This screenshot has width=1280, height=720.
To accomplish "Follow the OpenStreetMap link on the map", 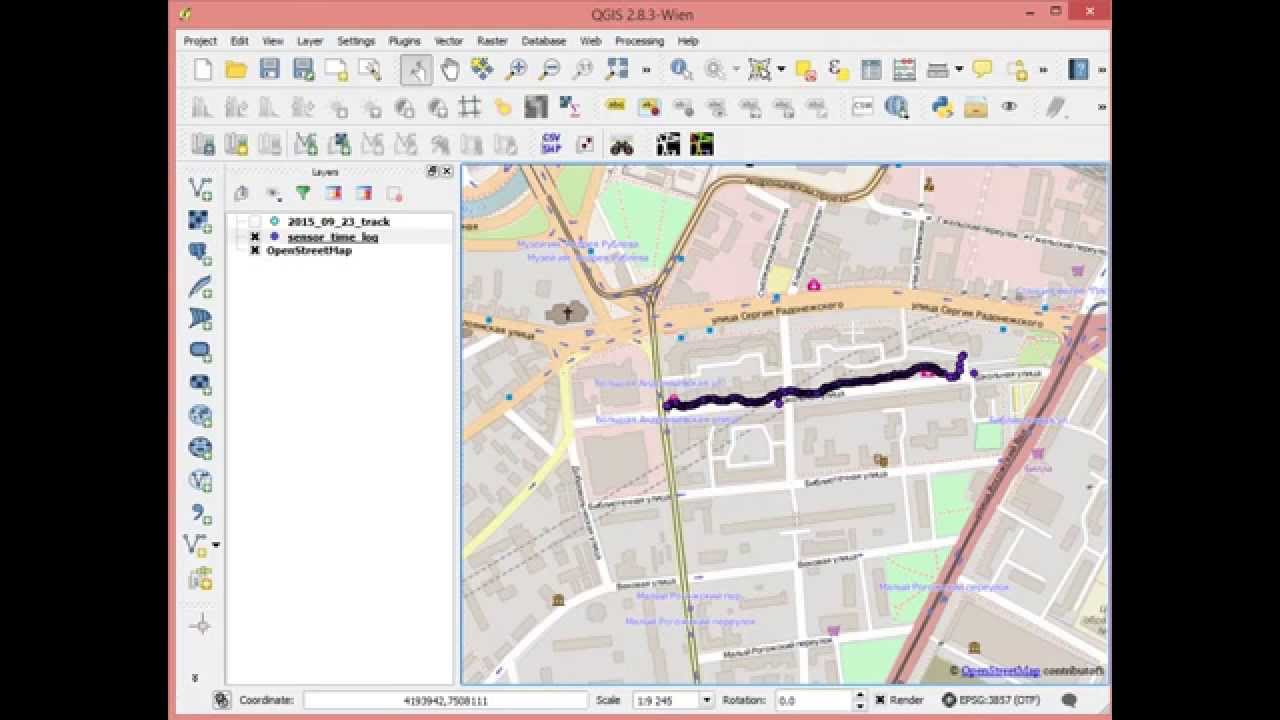I will [x=1000, y=671].
